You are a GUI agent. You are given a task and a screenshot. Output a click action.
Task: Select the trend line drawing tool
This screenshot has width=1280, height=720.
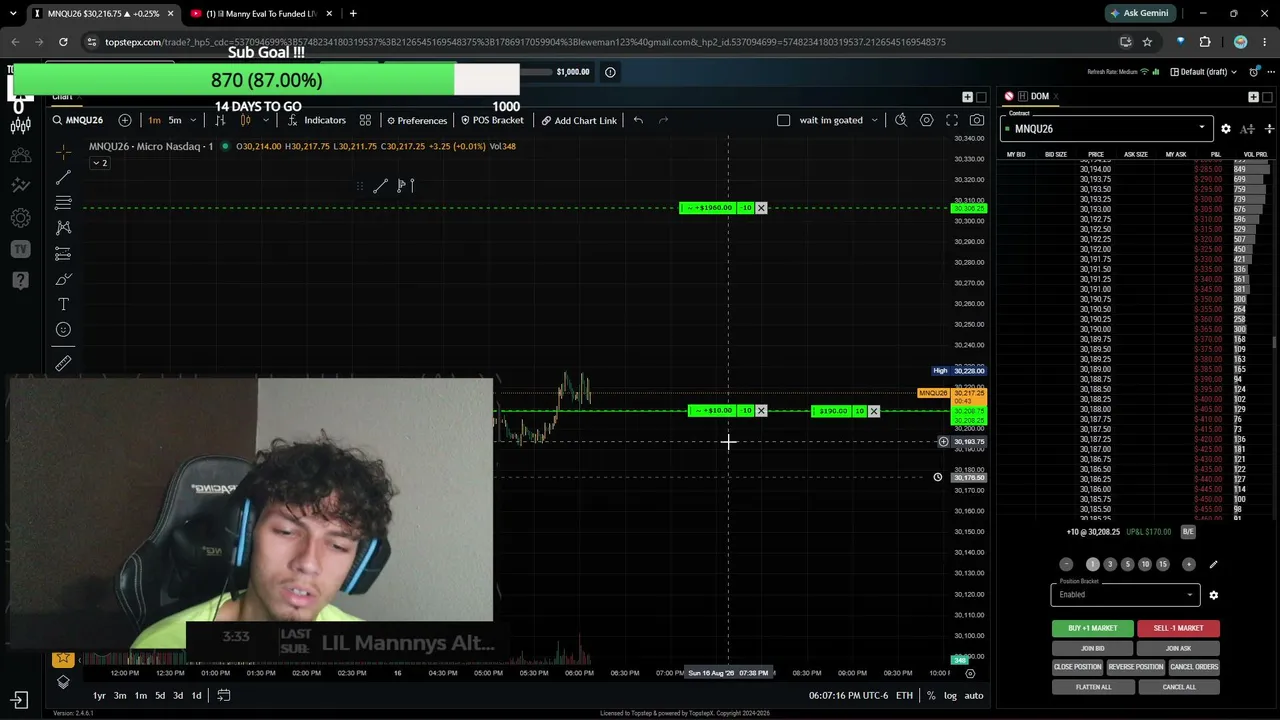pyautogui.click(x=63, y=177)
